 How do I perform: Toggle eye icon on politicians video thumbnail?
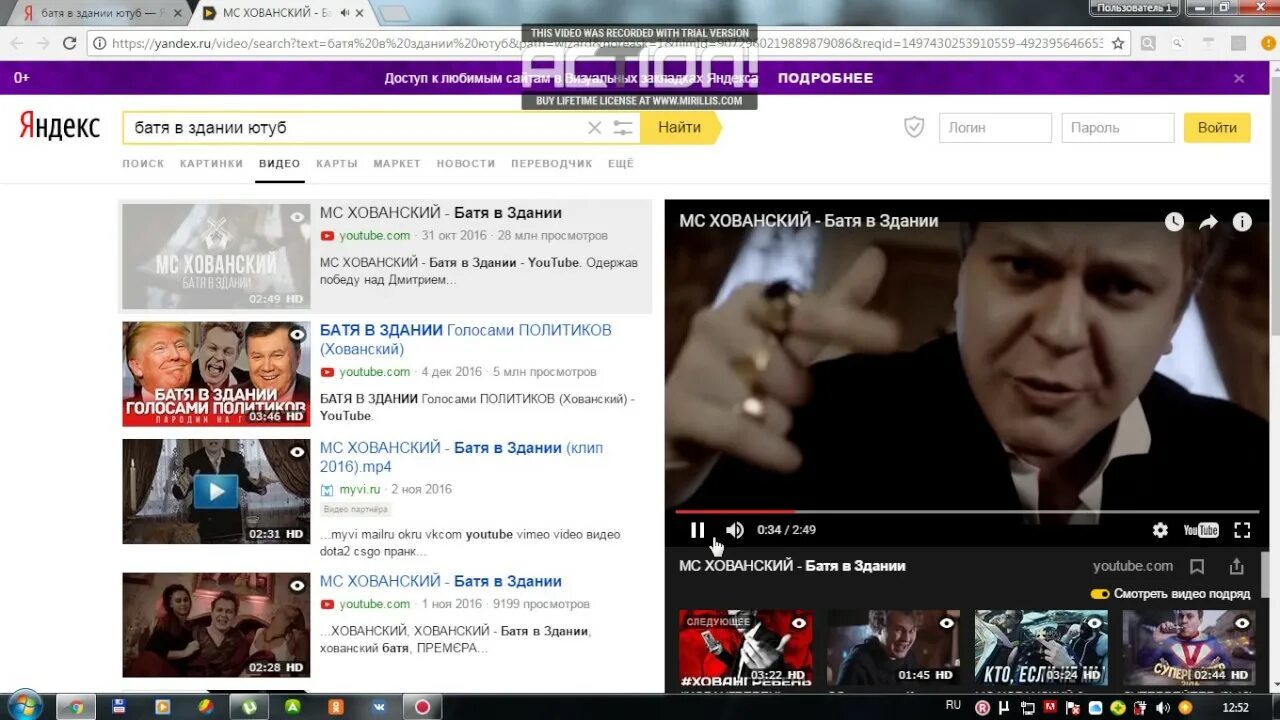(297, 334)
